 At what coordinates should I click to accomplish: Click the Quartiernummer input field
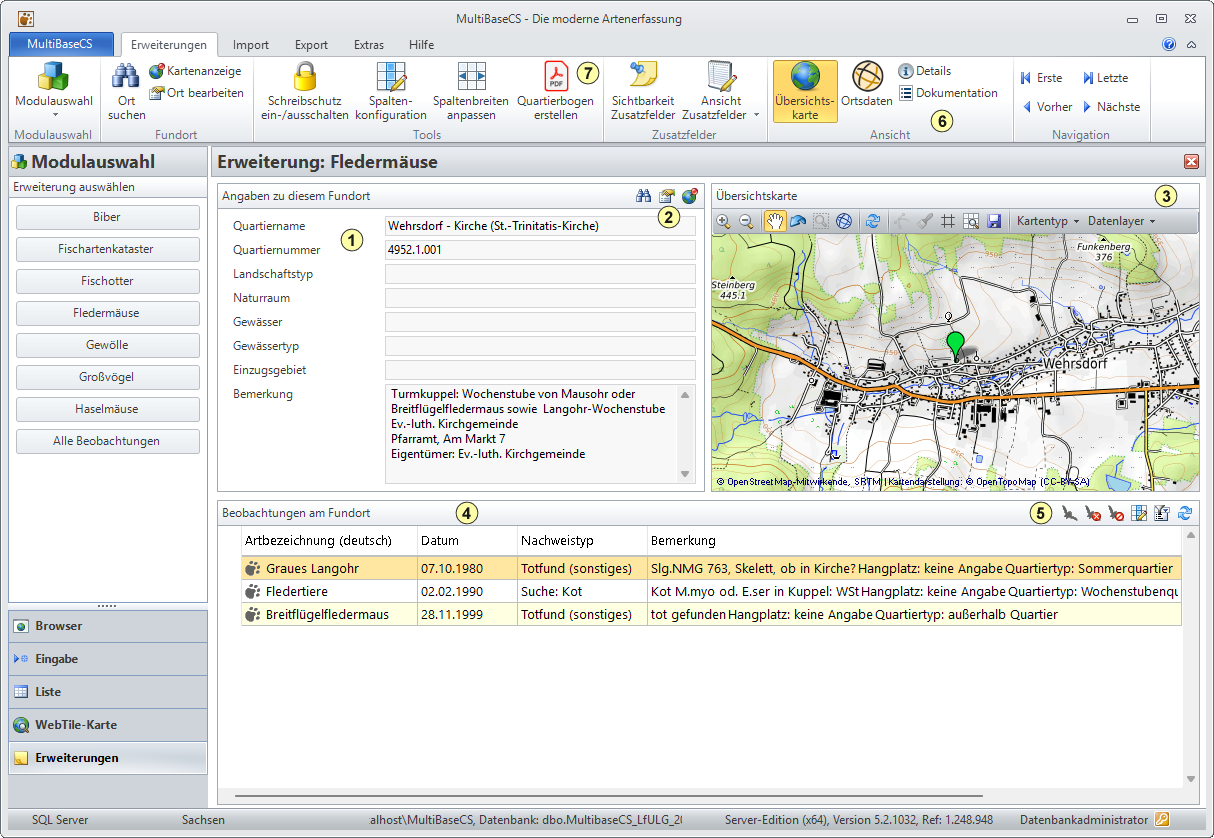click(x=540, y=250)
